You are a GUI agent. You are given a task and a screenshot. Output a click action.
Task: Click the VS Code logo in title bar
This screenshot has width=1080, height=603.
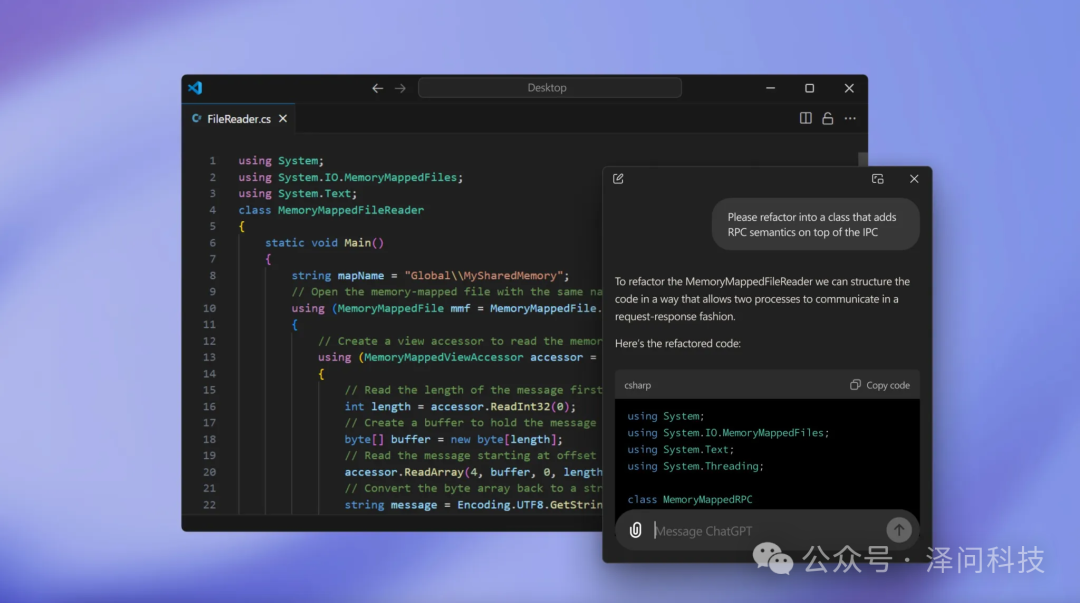(x=195, y=88)
